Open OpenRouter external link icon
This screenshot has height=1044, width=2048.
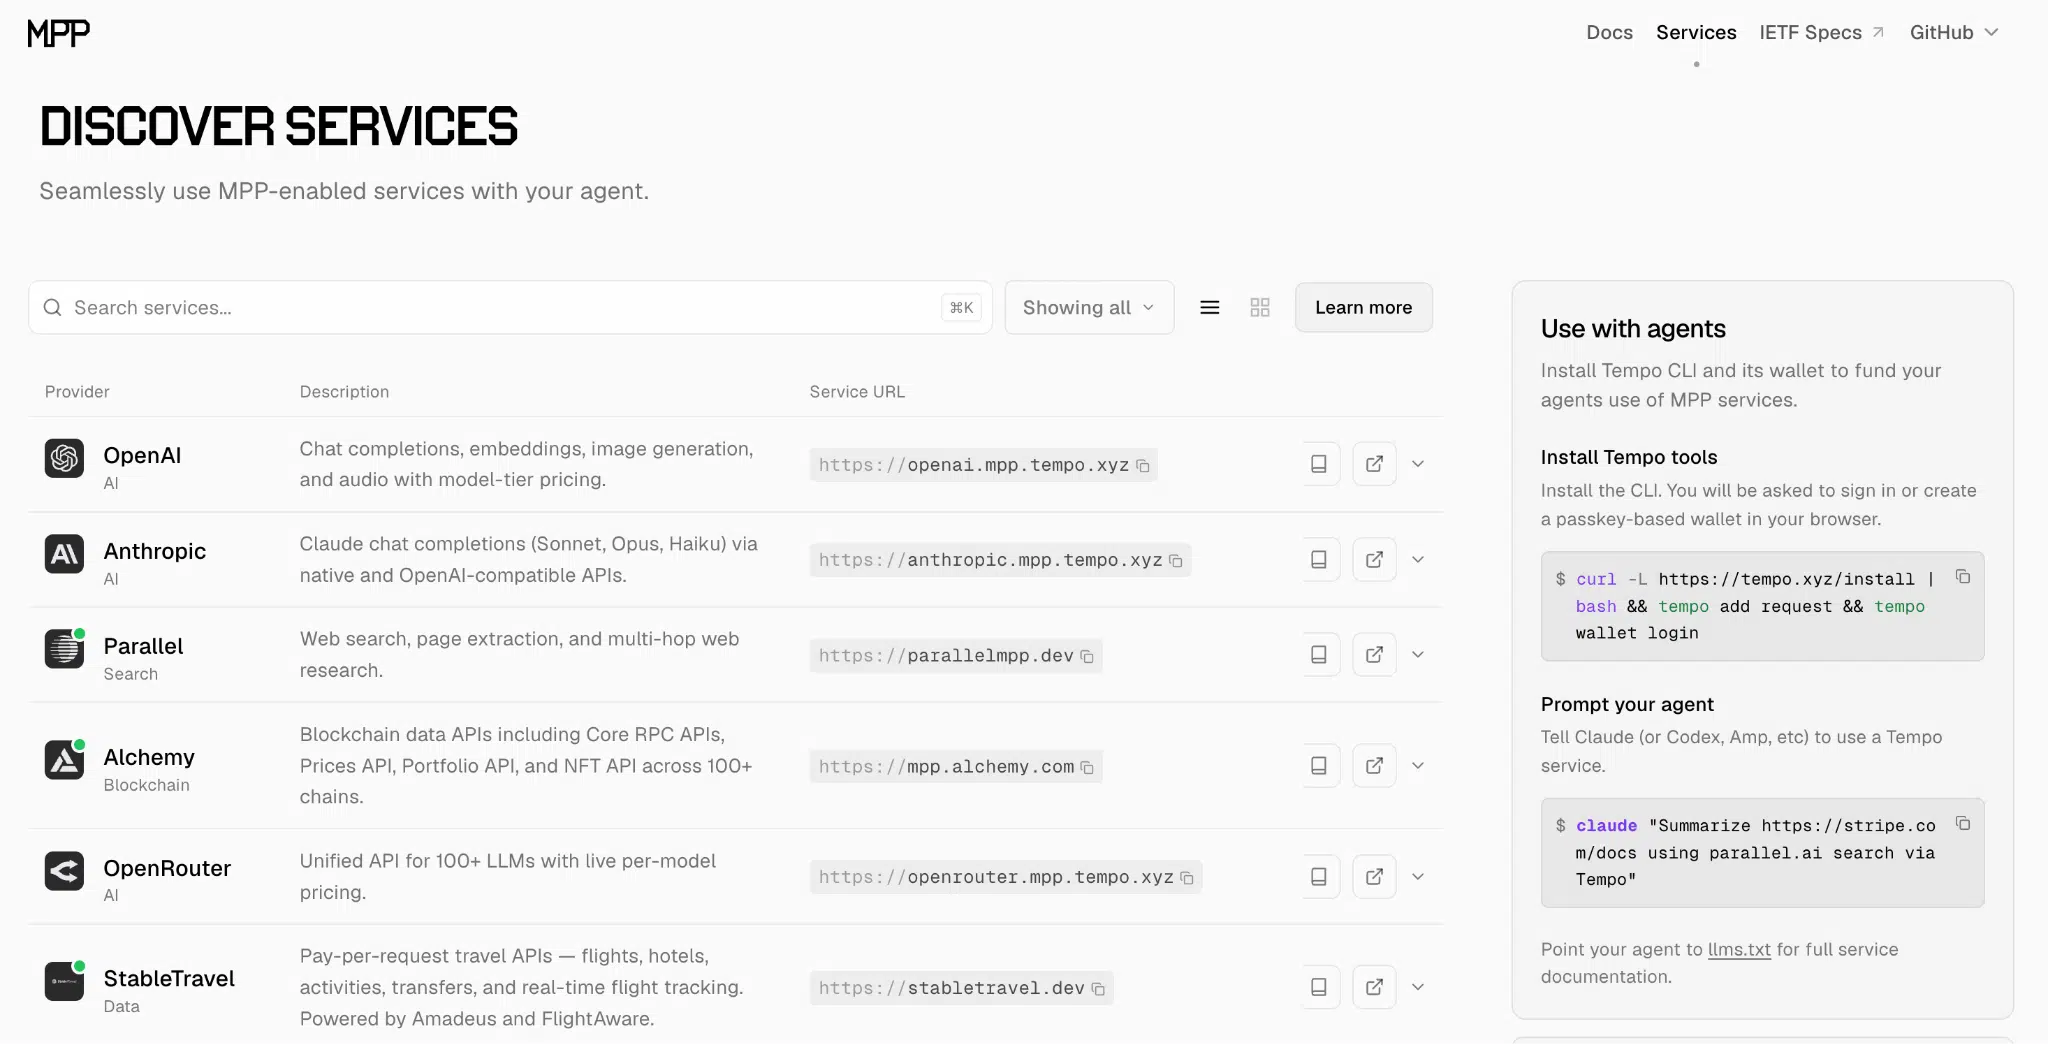click(x=1374, y=877)
